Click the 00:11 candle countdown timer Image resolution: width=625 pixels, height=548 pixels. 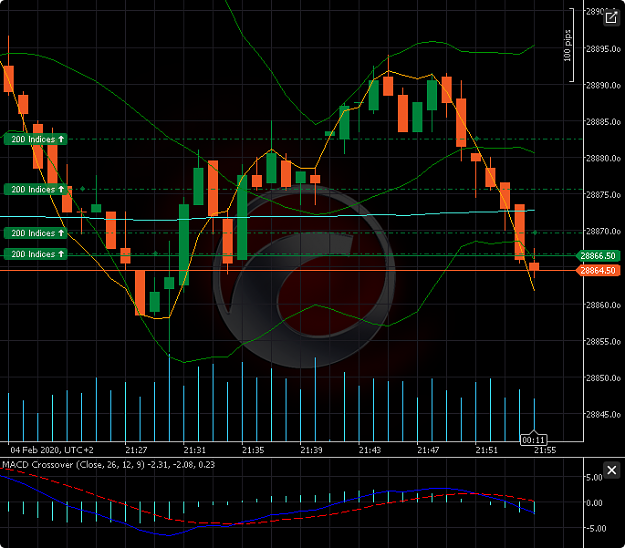click(534, 440)
